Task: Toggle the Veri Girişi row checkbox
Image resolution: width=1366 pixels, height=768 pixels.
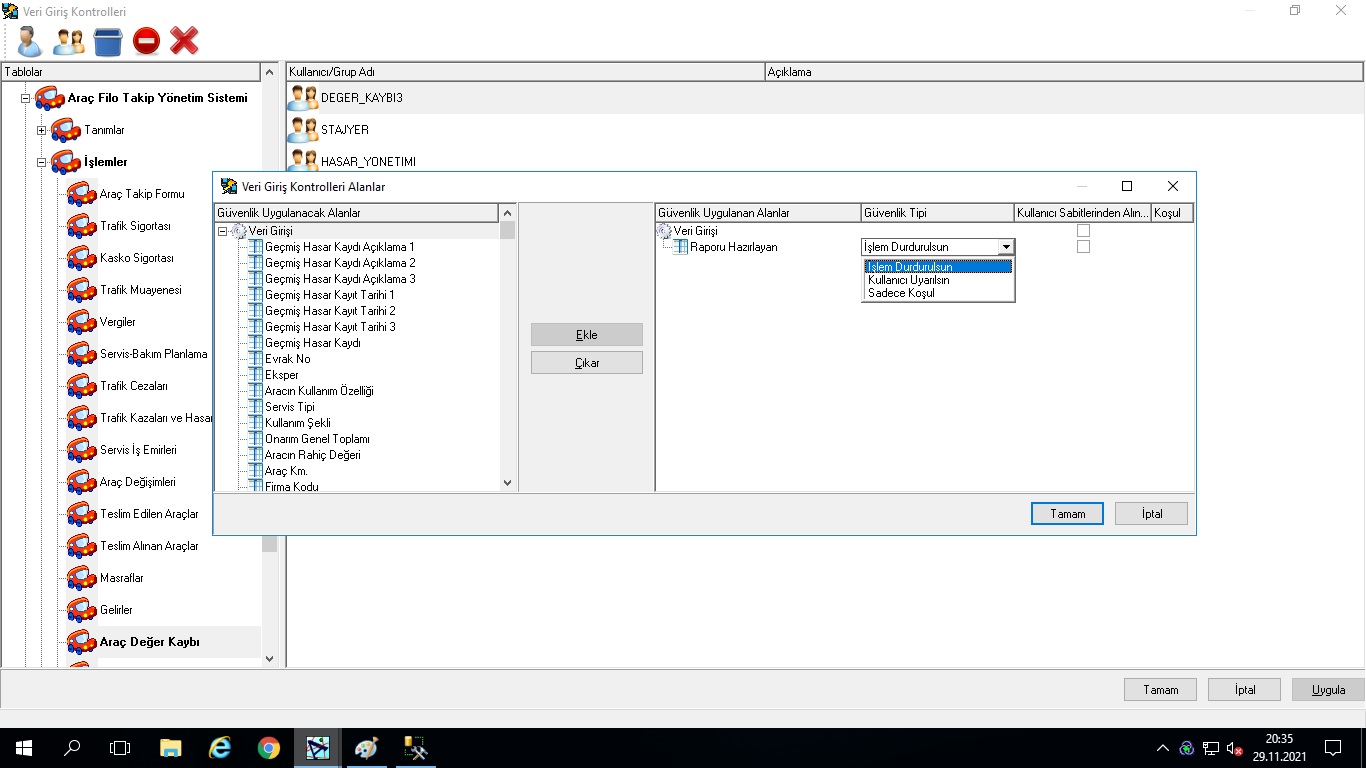Action: [1083, 231]
